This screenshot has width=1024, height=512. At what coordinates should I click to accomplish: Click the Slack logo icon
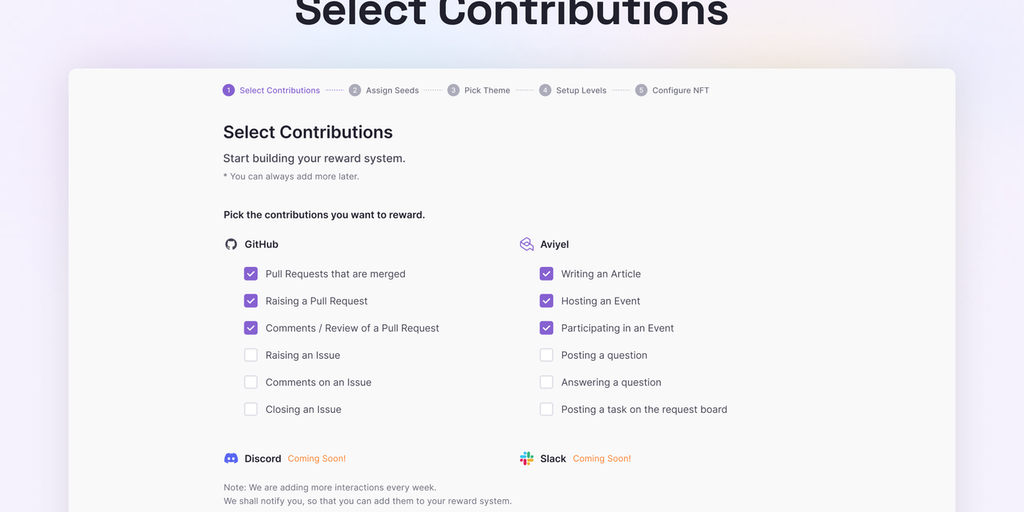click(527, 458)
